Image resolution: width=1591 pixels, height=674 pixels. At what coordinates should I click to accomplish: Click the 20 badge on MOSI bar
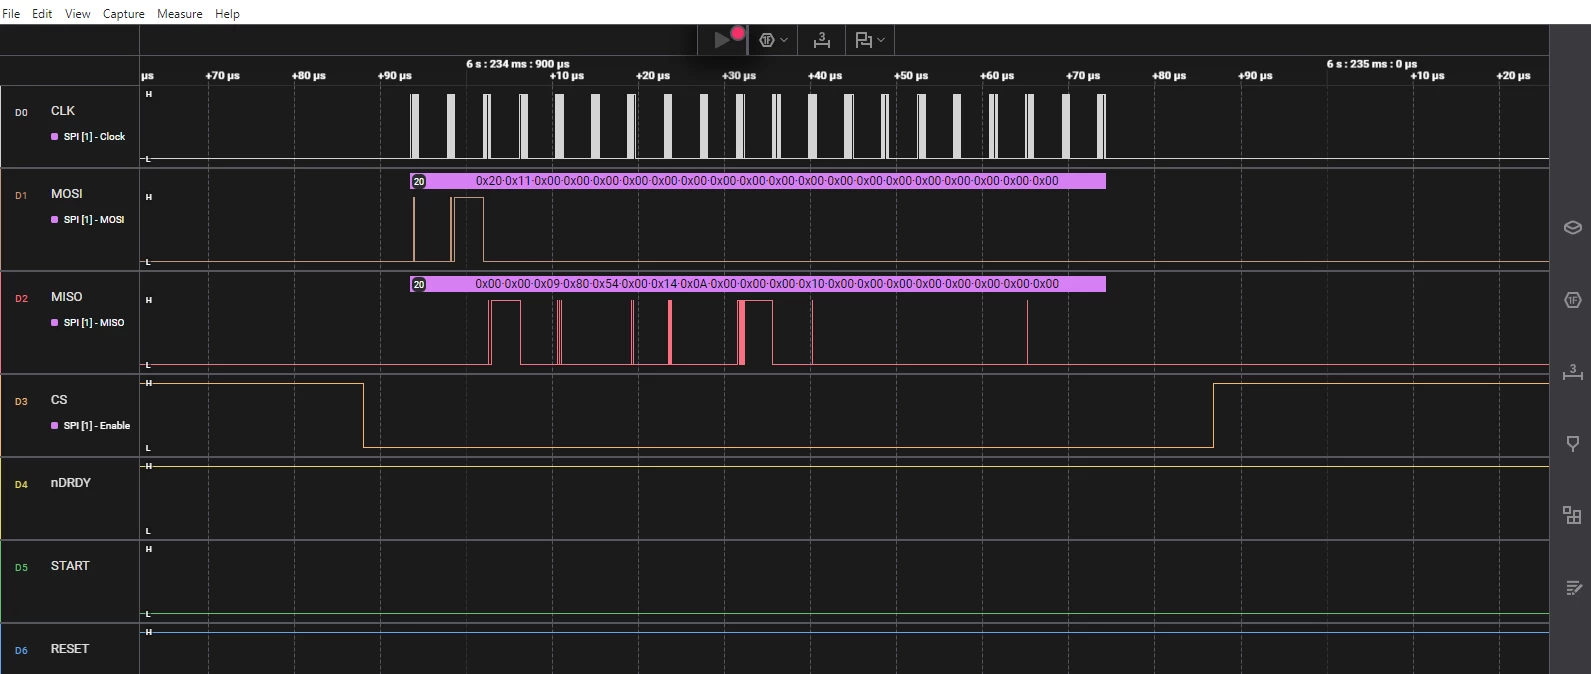point(419,181)
